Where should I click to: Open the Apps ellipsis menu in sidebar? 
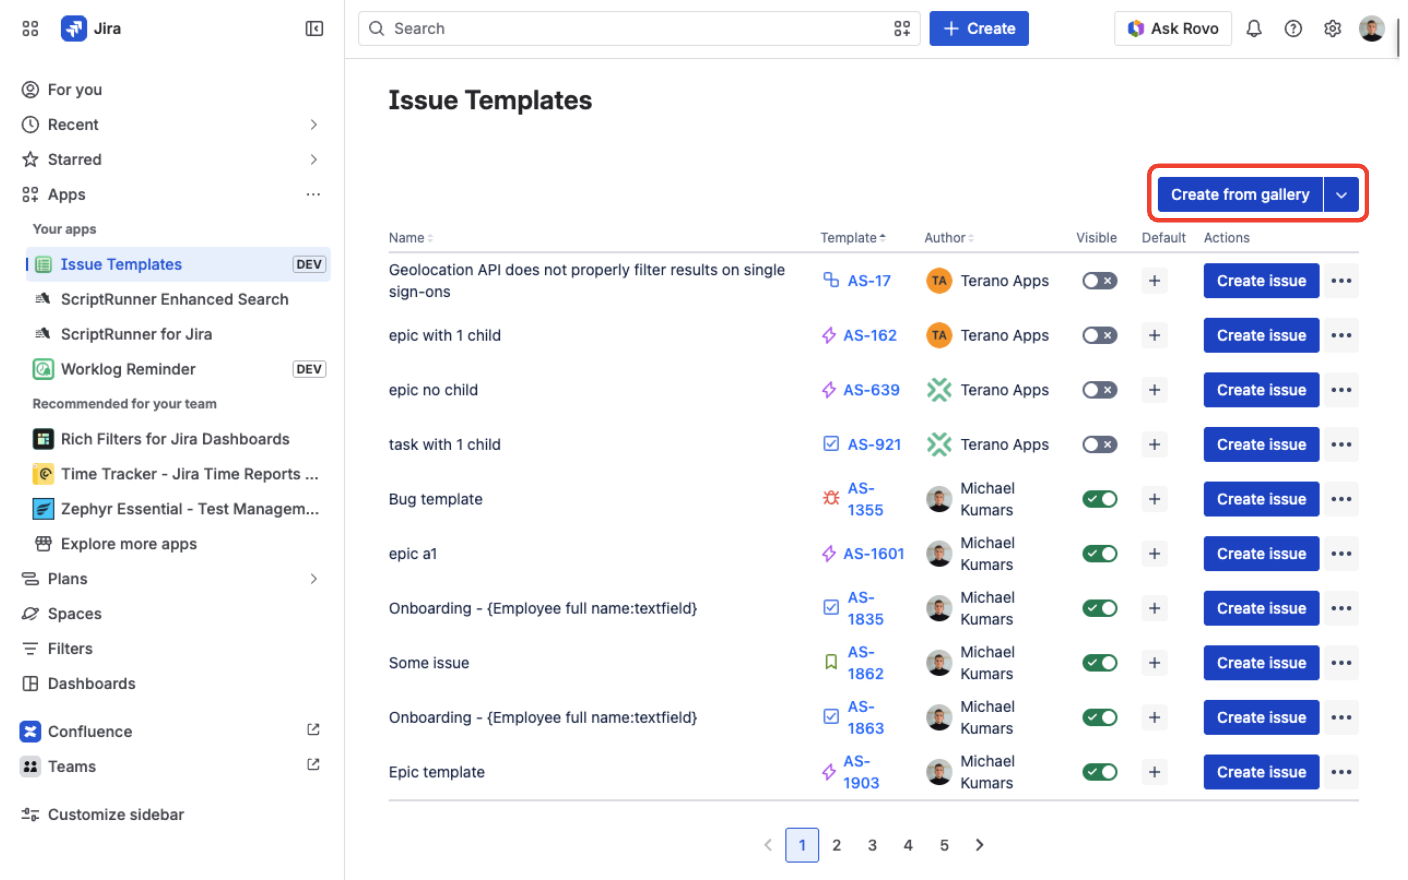point(314,194)
